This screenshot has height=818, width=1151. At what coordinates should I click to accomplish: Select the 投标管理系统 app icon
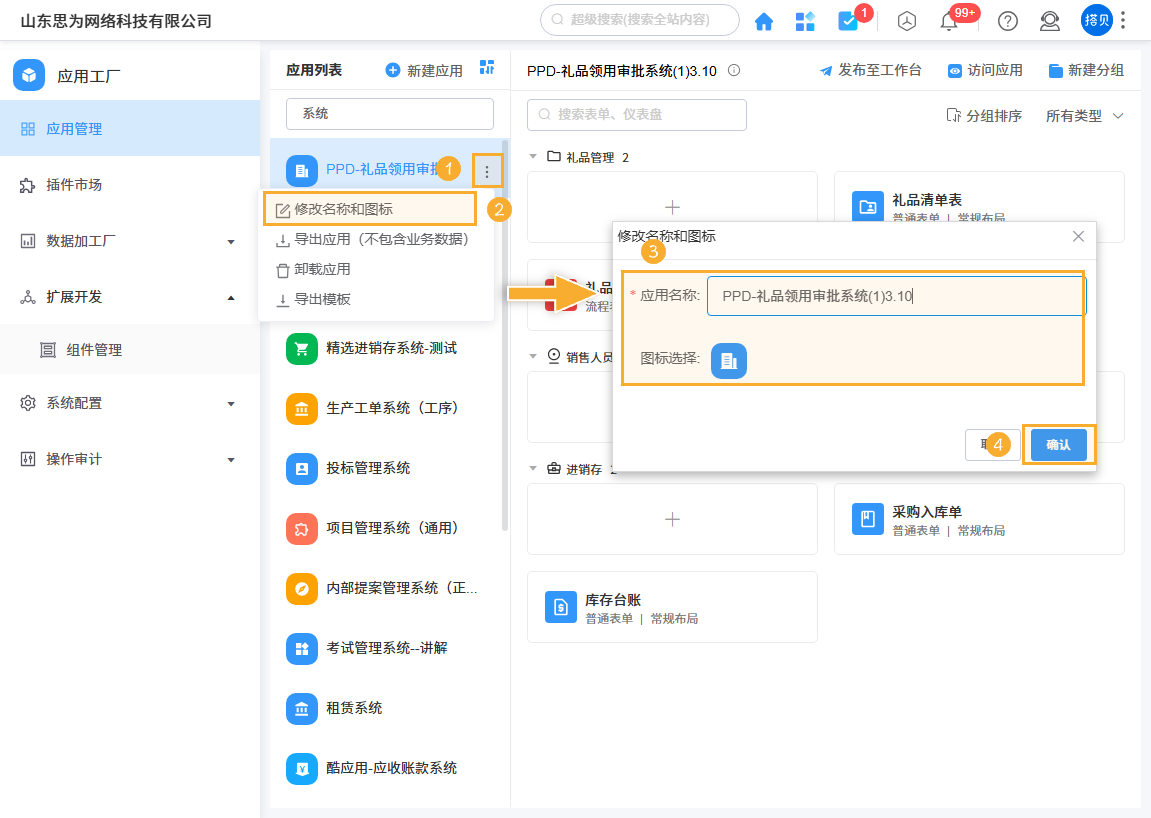[302, 468]
